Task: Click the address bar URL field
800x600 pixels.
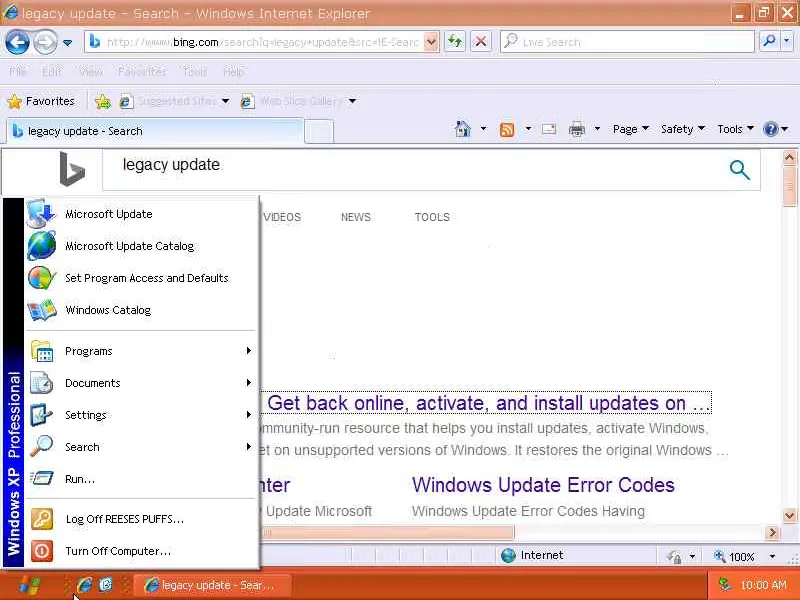Action: coord(254,42)
